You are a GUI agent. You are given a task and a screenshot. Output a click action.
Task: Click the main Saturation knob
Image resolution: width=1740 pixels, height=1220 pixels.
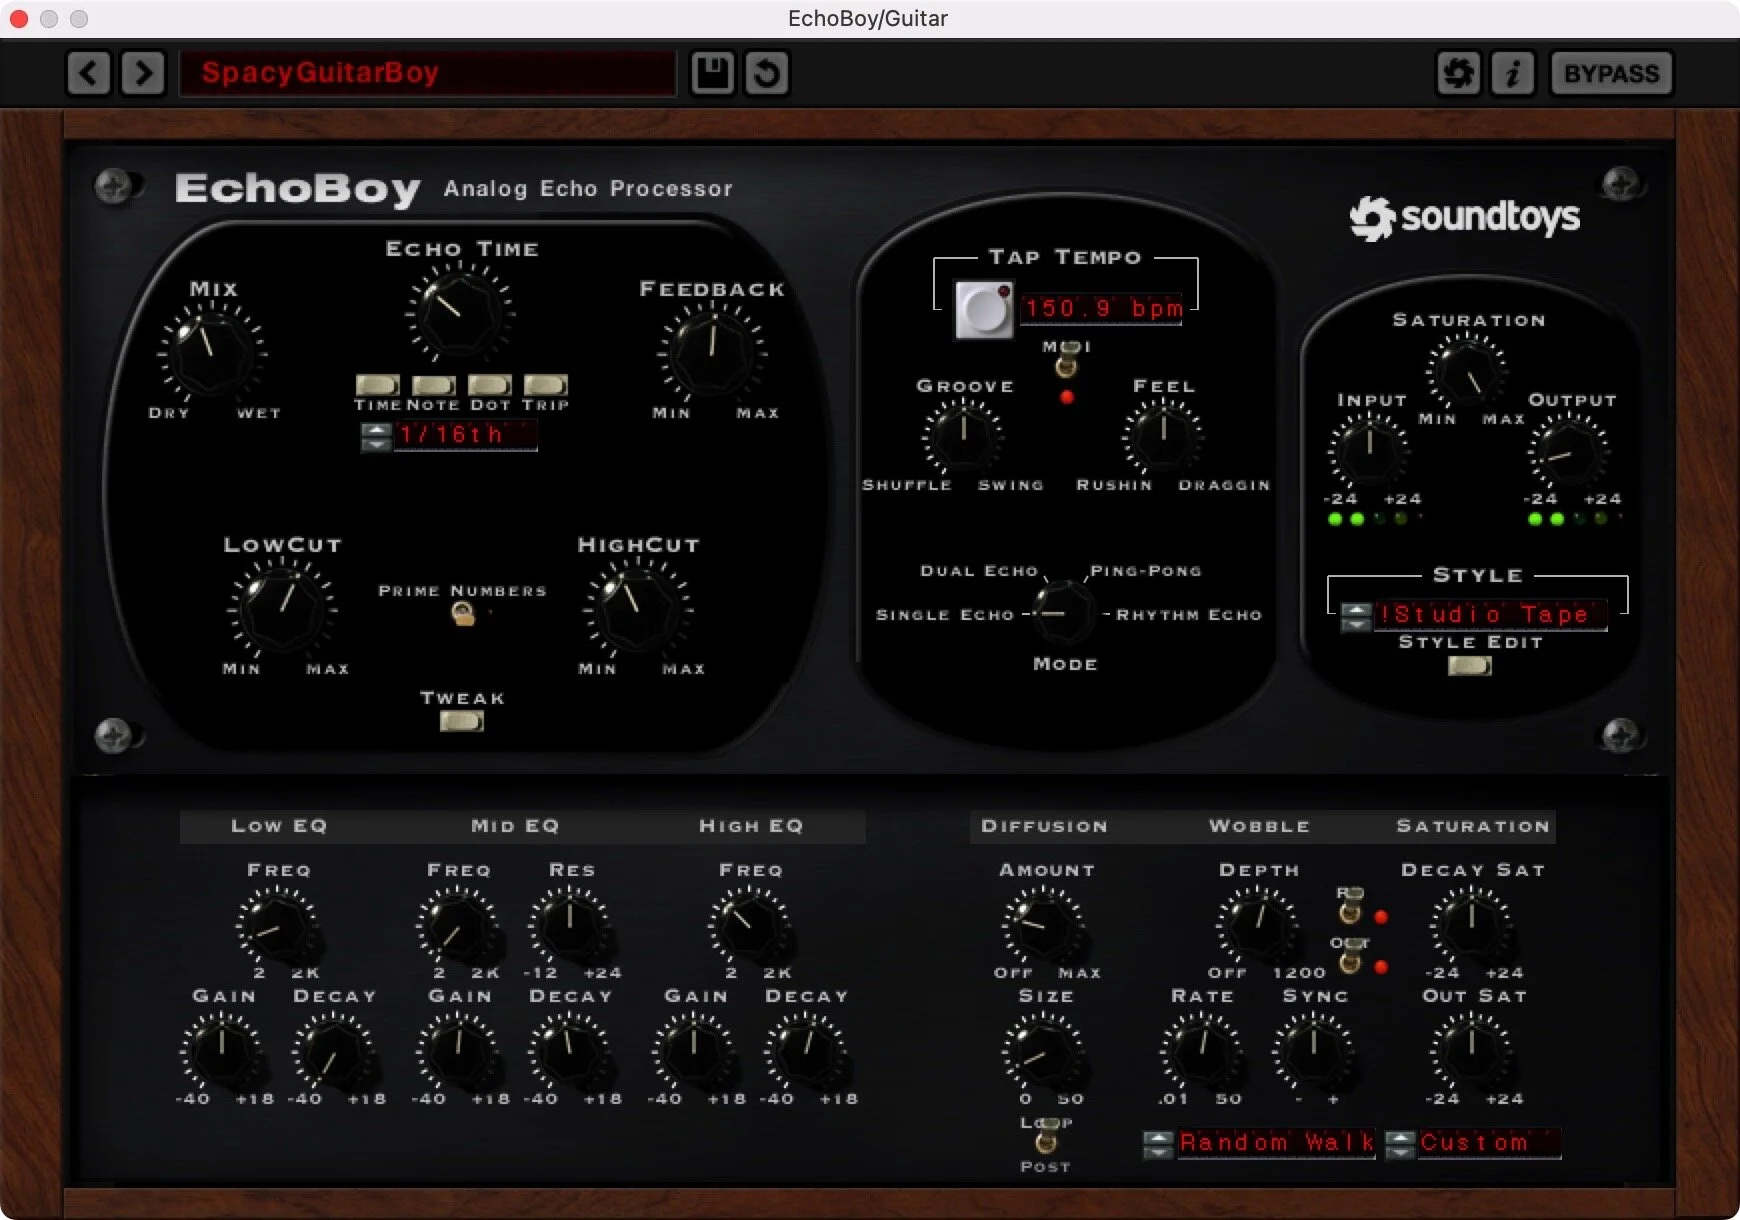point(1466,372)
